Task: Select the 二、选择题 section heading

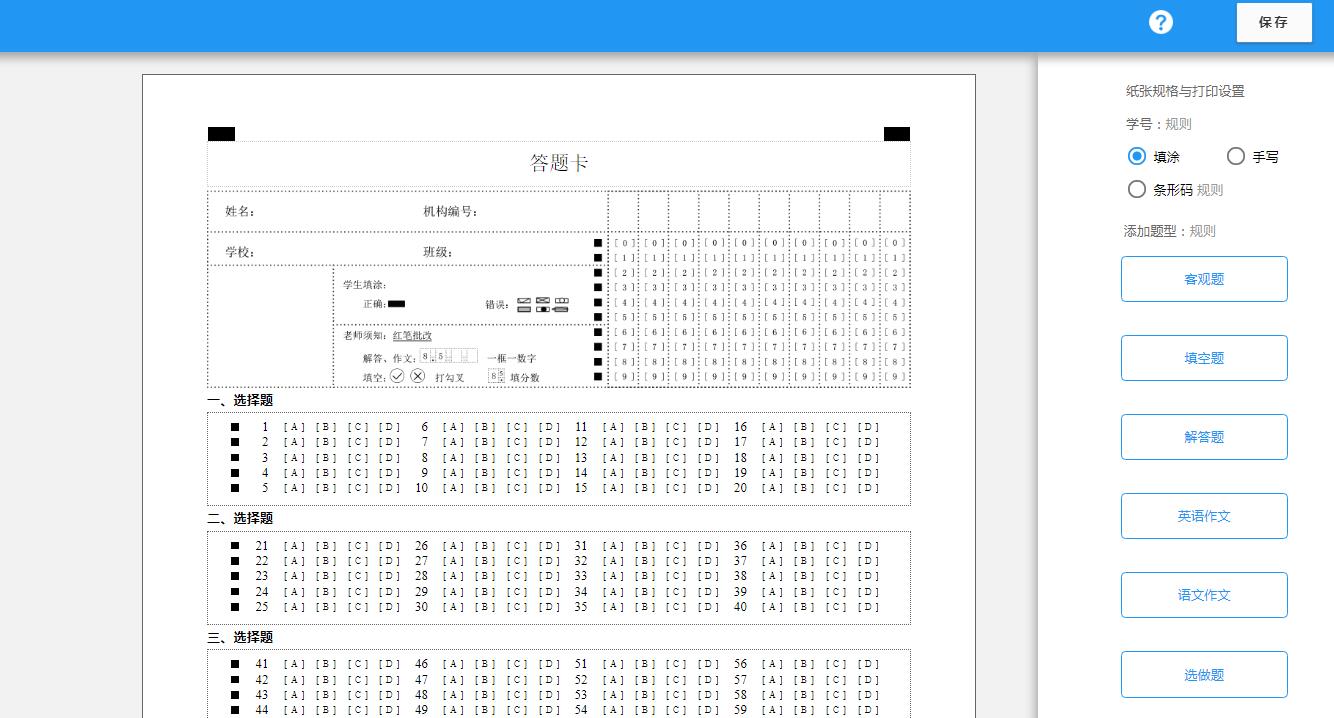Action: [240, 518]
